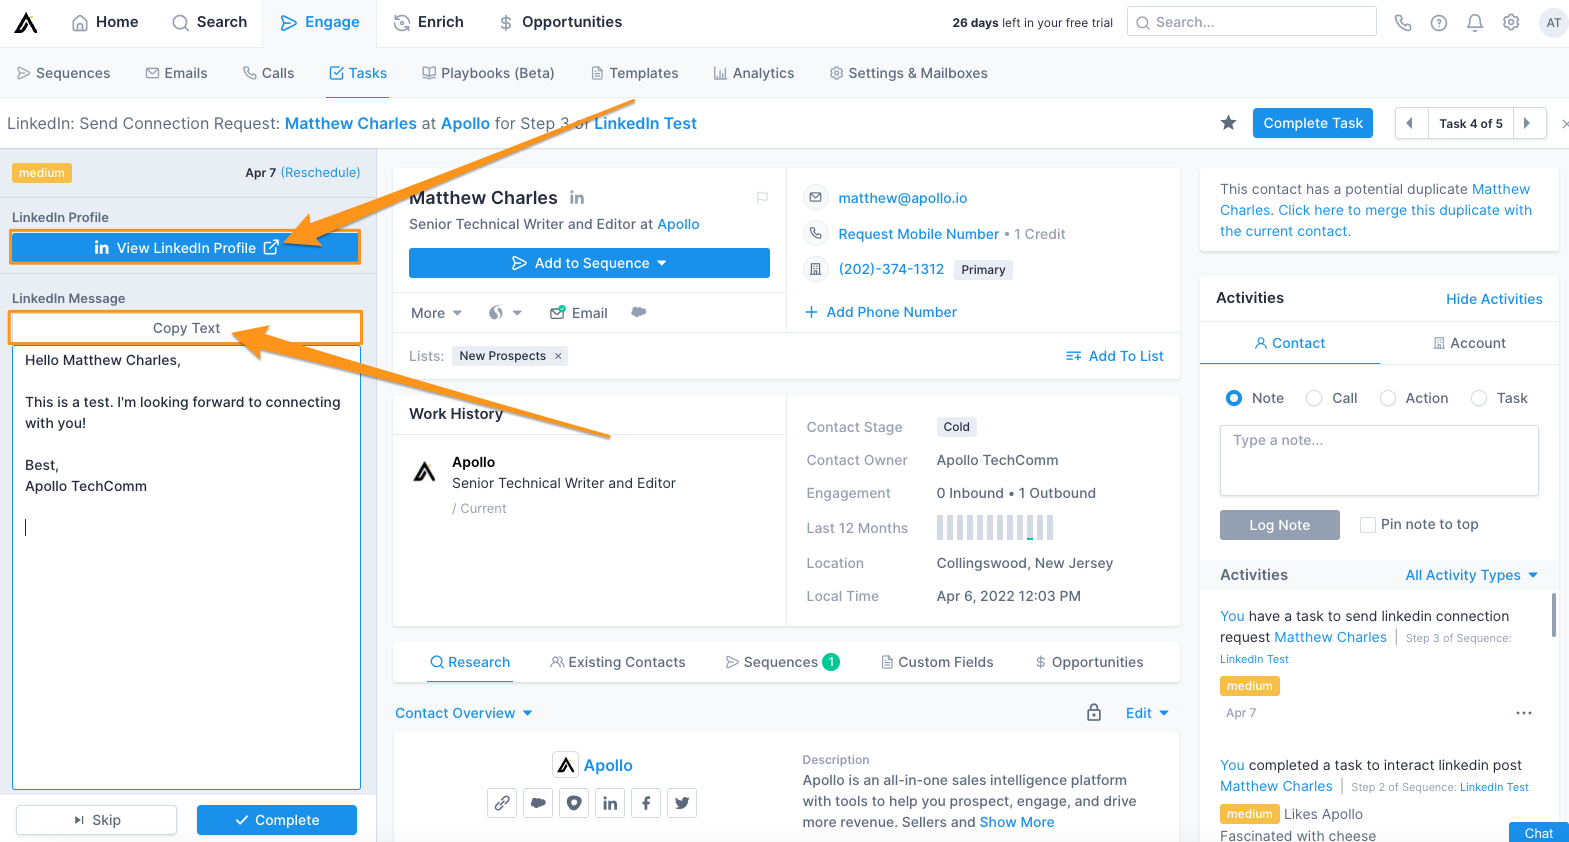Switch to the Calls tab
The image size is (1569, 842).
coord(268,73)
